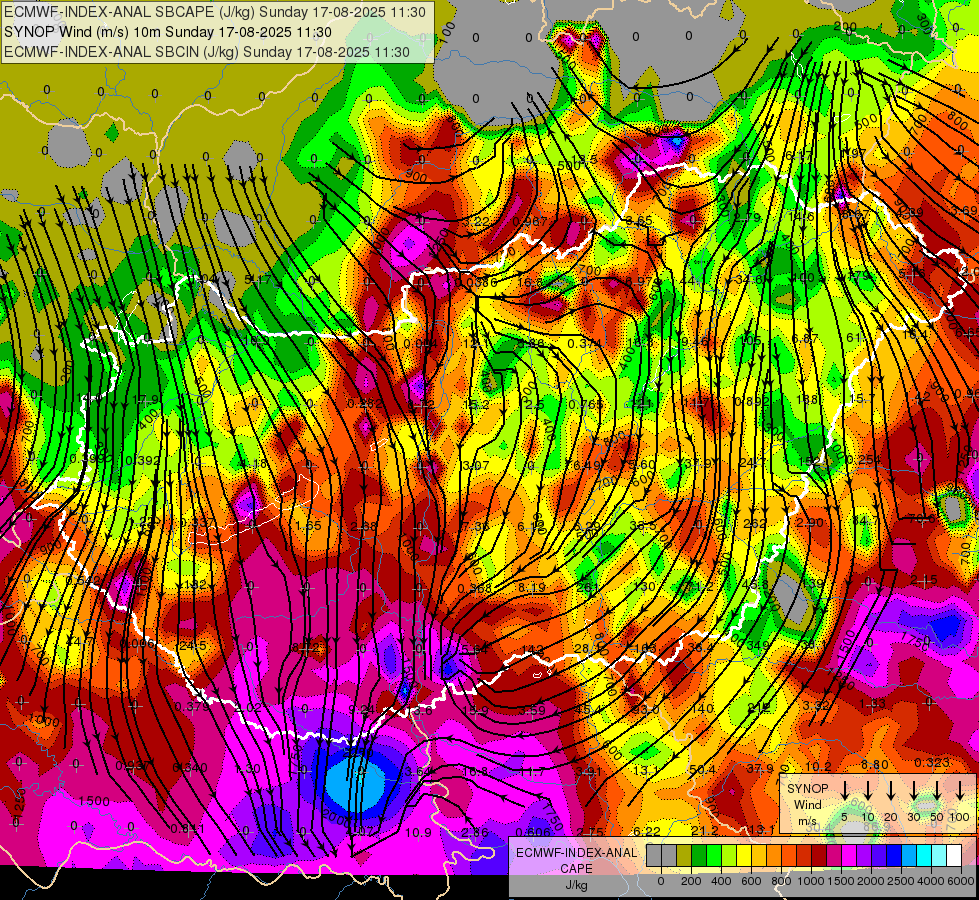Viewport: 979px width, 900px height.
Task: Click the 0.368 value on the map
Action: point(475,588)
